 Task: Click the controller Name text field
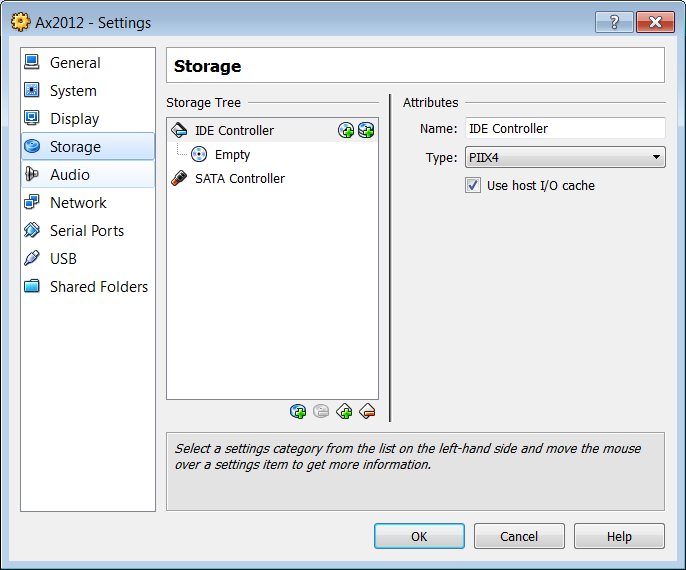pos(565,129)
